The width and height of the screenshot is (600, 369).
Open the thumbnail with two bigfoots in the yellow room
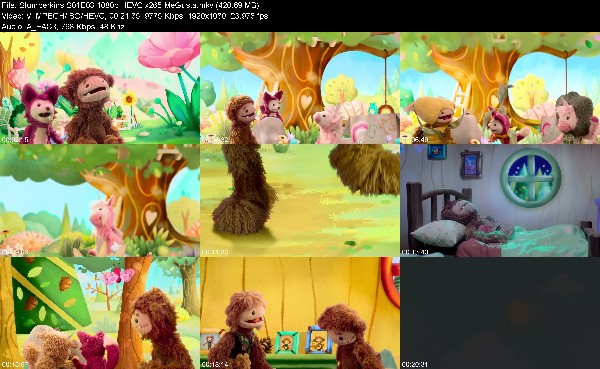click(300, 313)
